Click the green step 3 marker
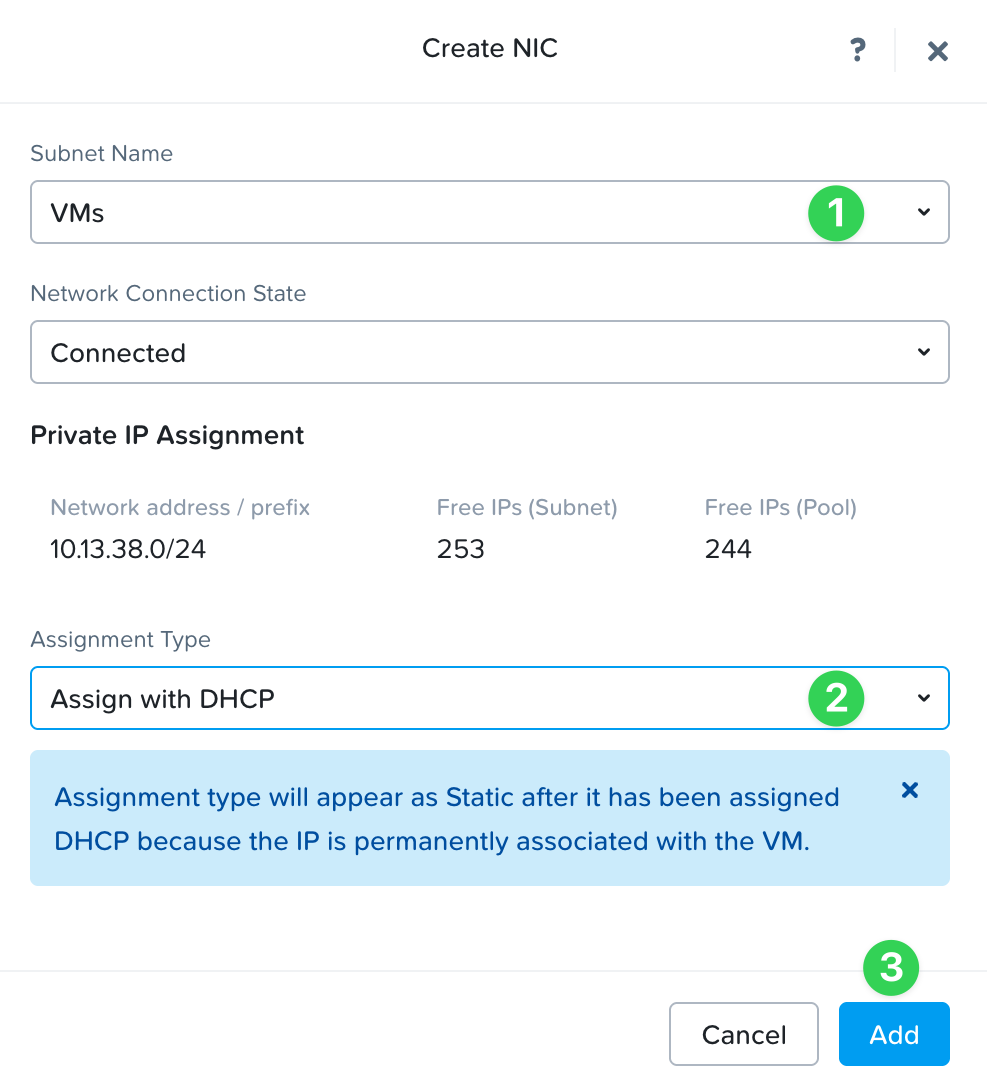The width and height of the screenshot is (987, 1092). tap(891, 967)
